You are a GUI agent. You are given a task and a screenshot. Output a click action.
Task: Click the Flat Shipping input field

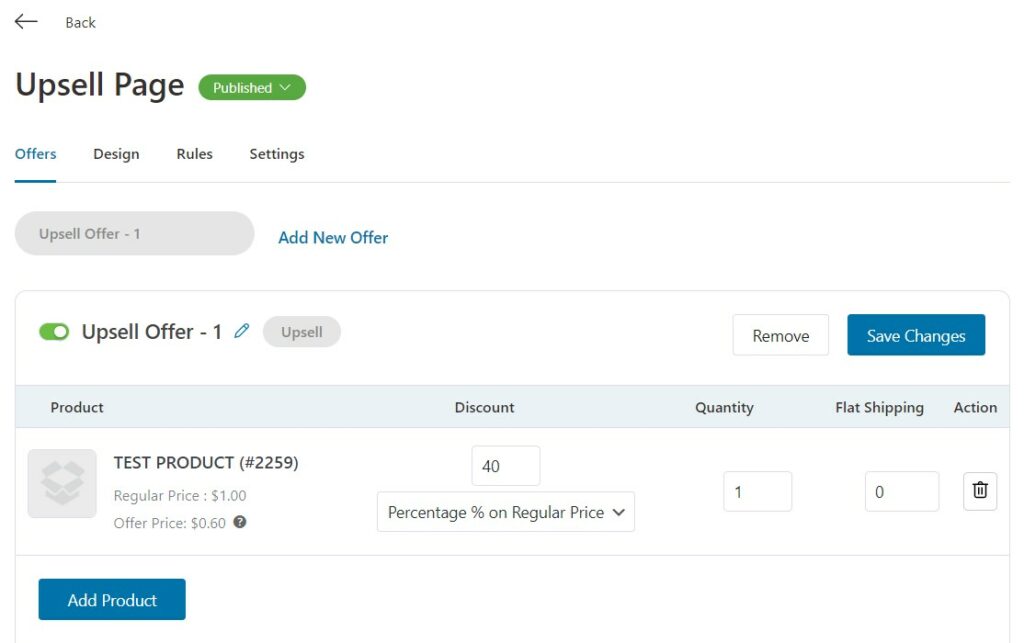(902, 492)
